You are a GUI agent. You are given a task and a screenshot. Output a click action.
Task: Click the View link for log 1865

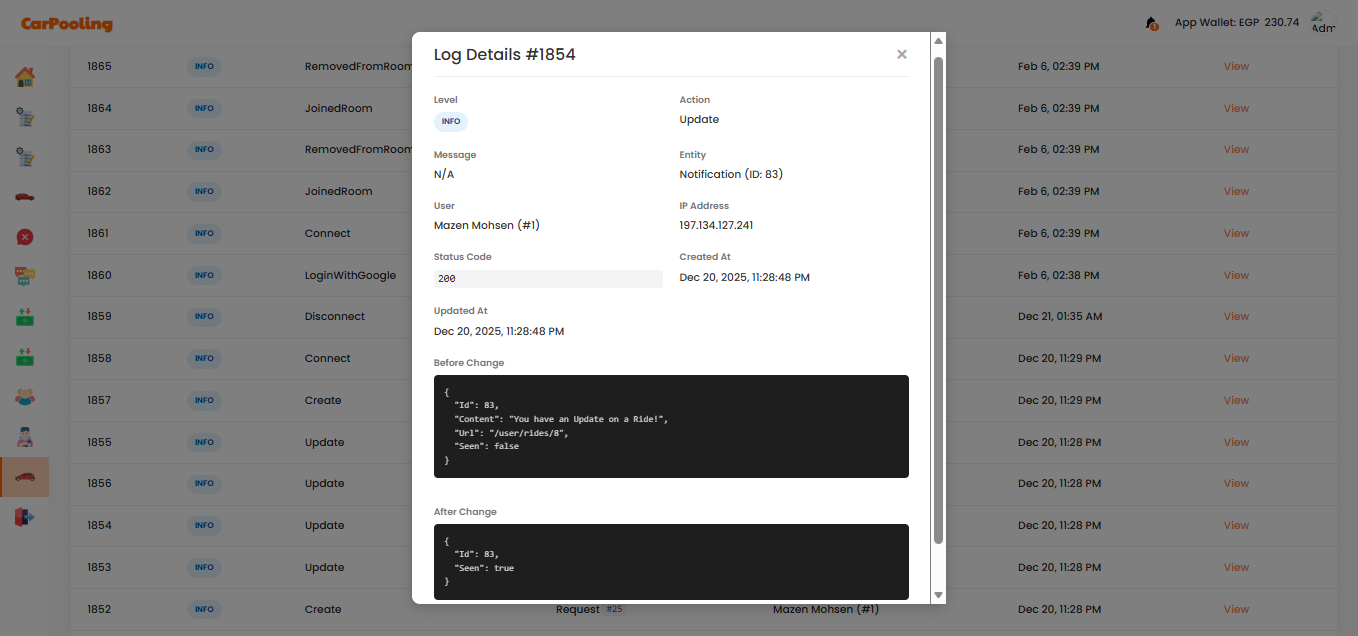(x=1236, y=67)
